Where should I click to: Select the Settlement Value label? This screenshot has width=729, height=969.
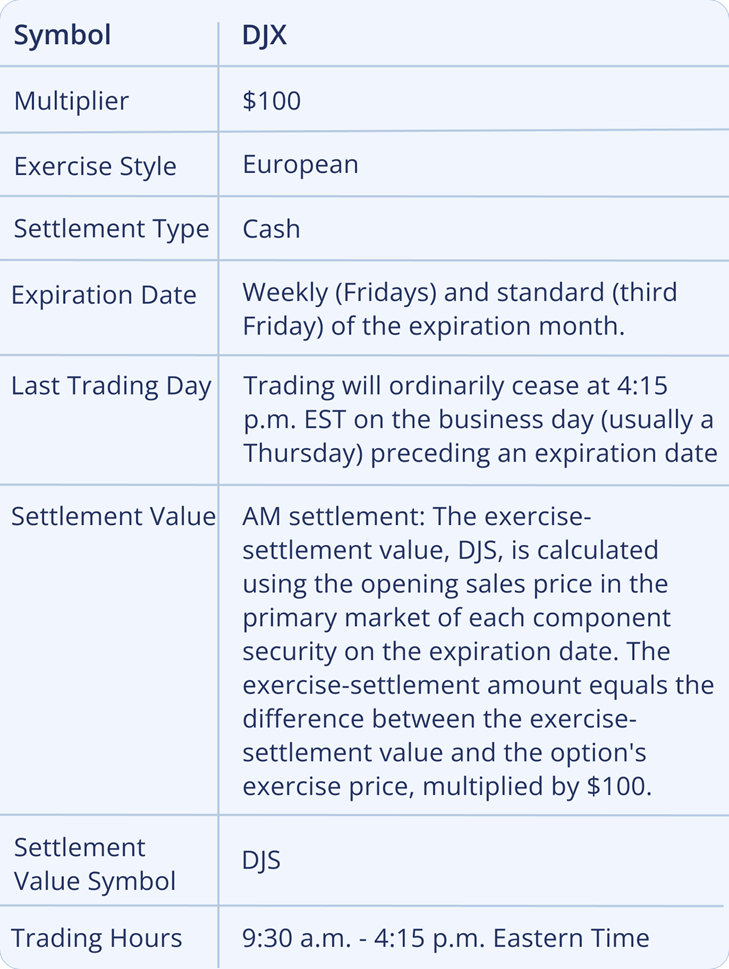113,516
